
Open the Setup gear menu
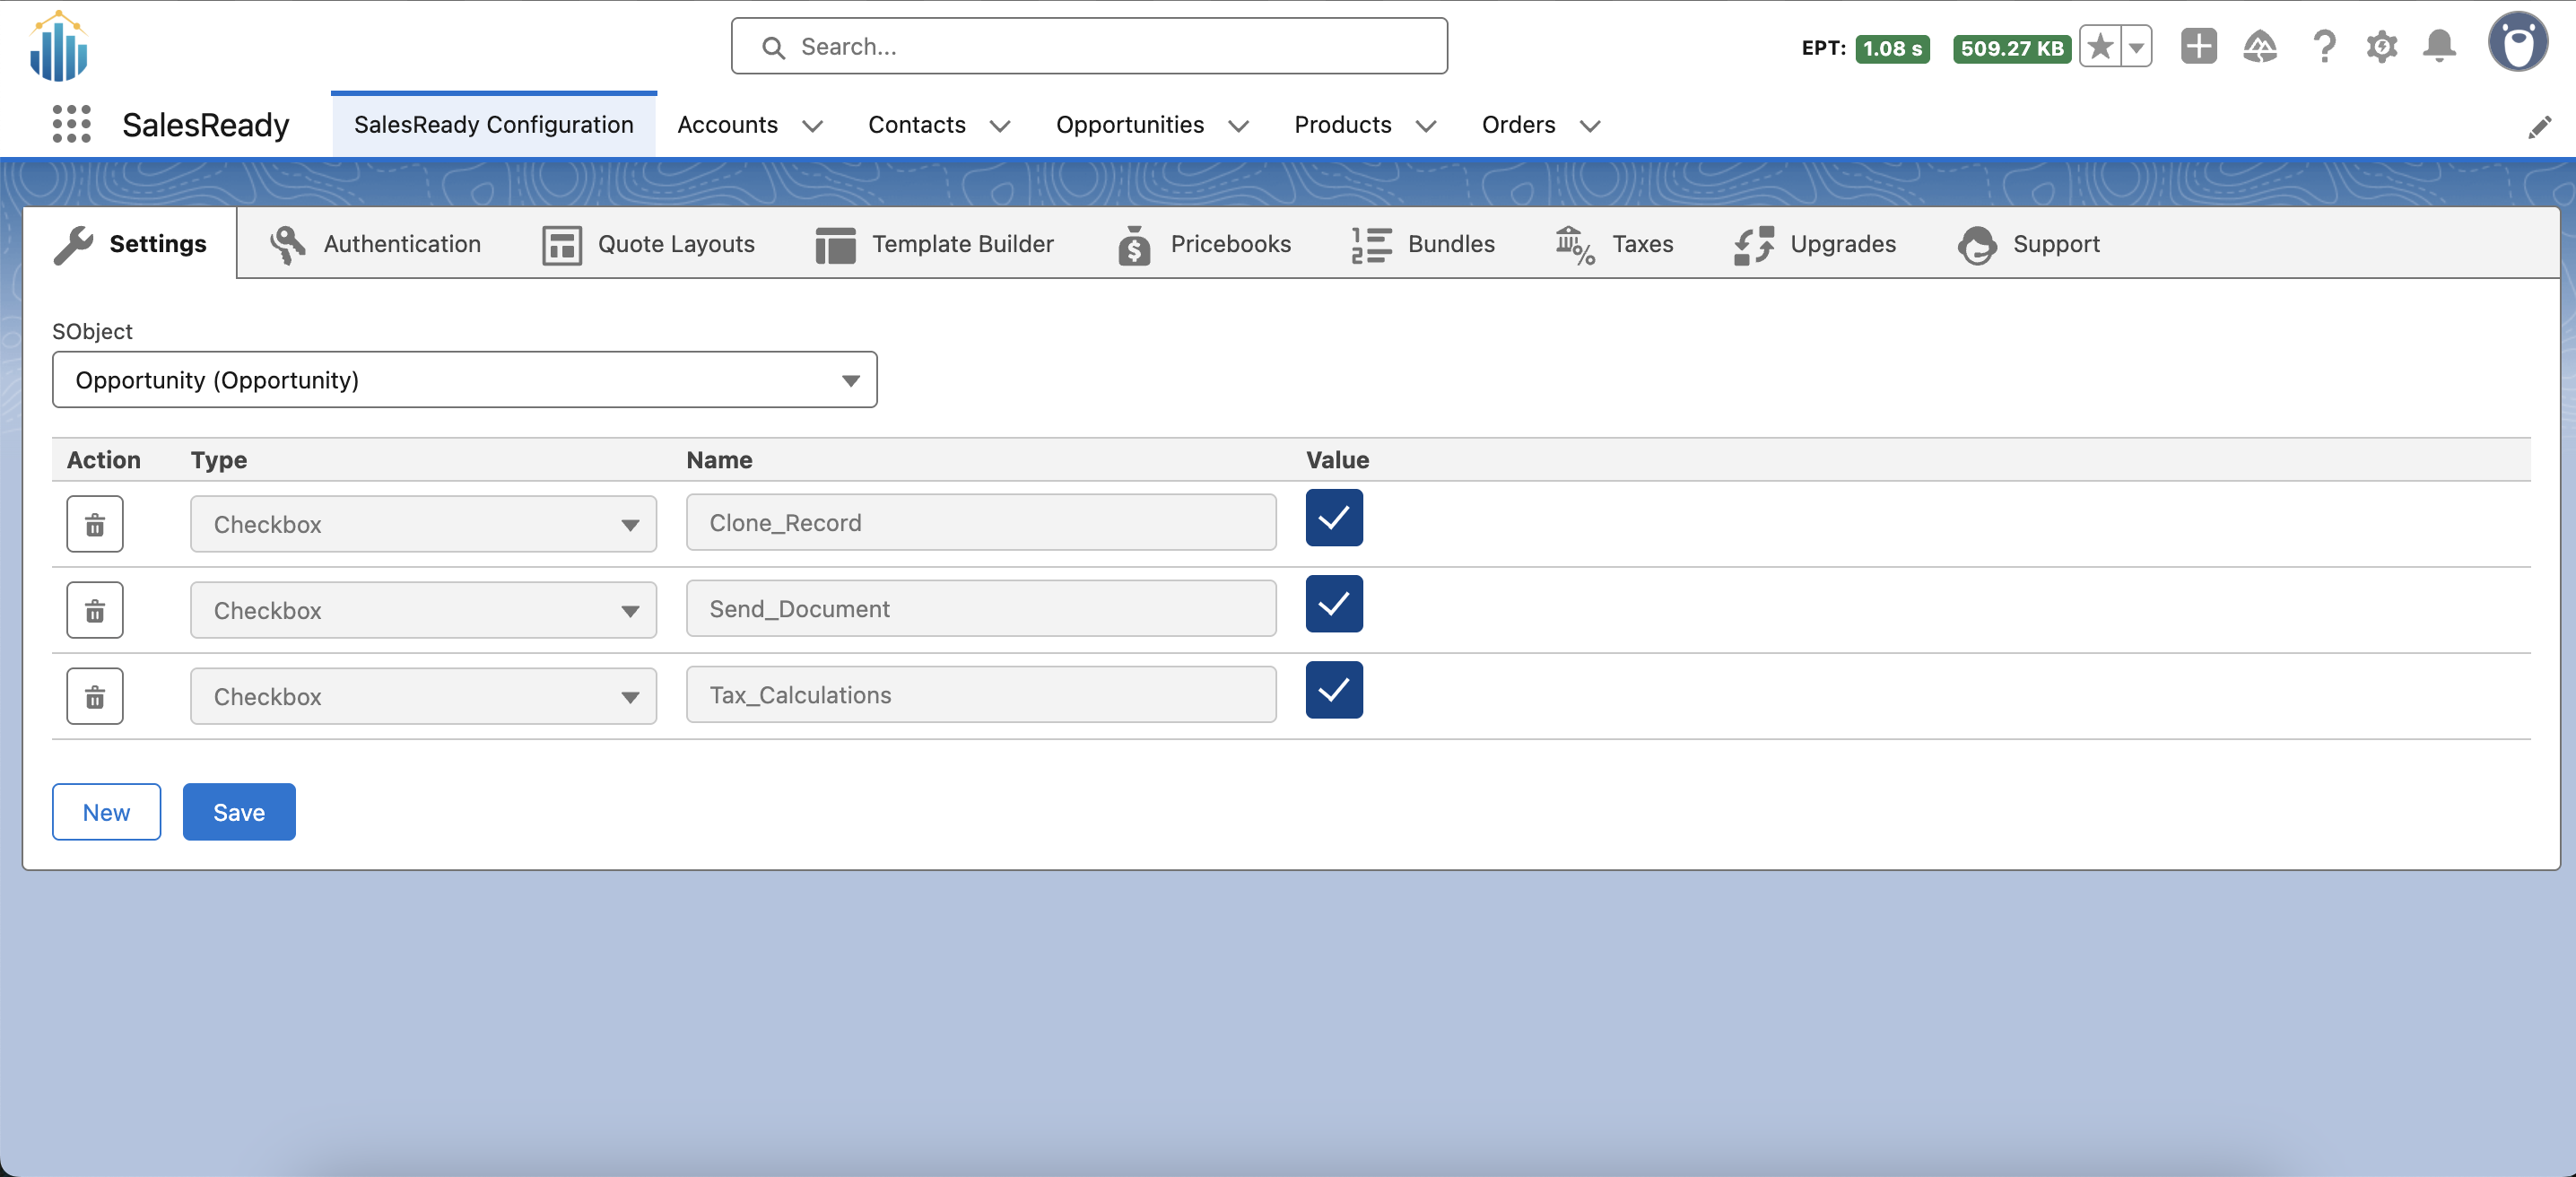[2381, 47]
